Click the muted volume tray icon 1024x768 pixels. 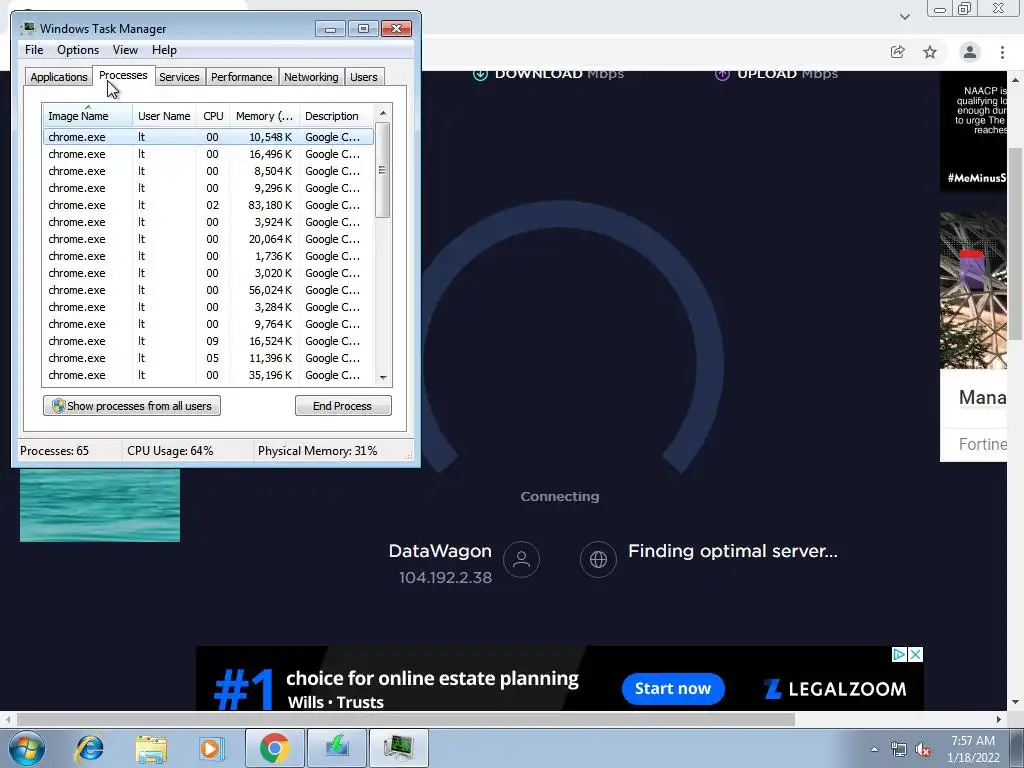(x=923, y=749)
